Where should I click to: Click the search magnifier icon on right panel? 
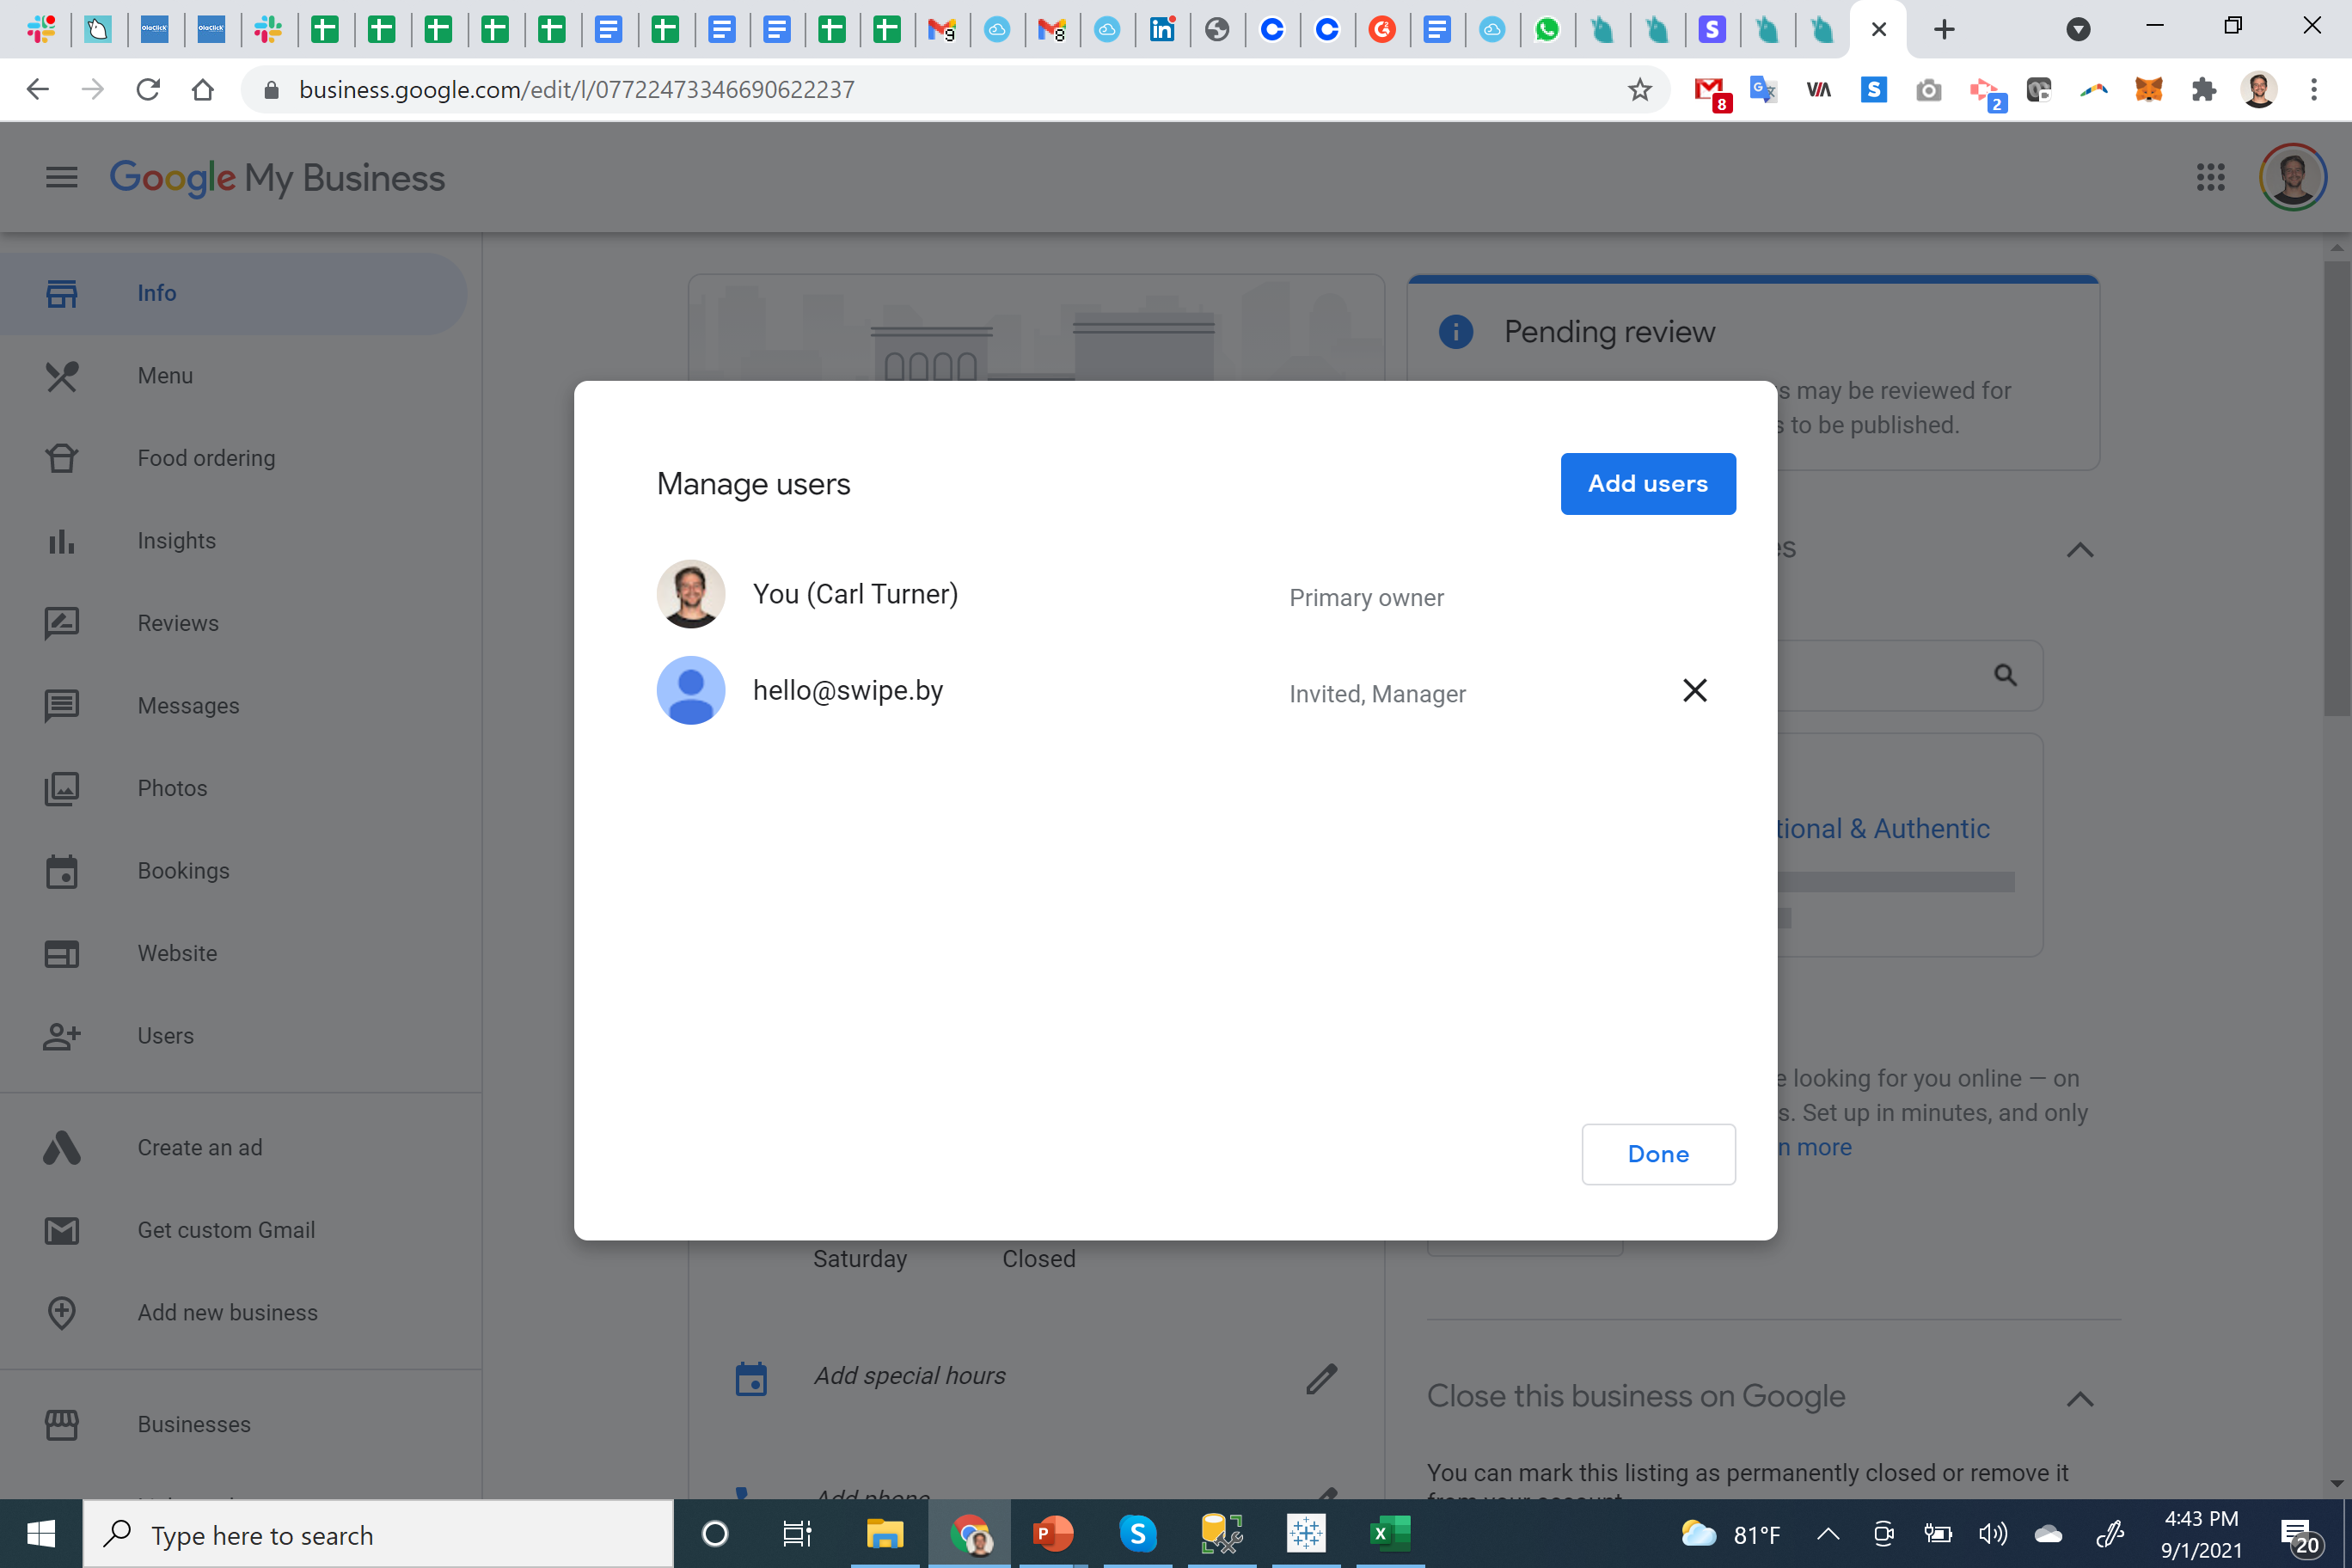(x=2004, y=675)
